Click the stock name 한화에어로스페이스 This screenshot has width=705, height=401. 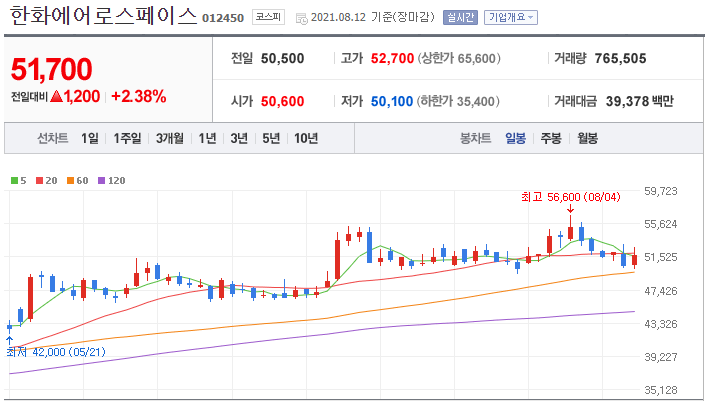point(103,16)
